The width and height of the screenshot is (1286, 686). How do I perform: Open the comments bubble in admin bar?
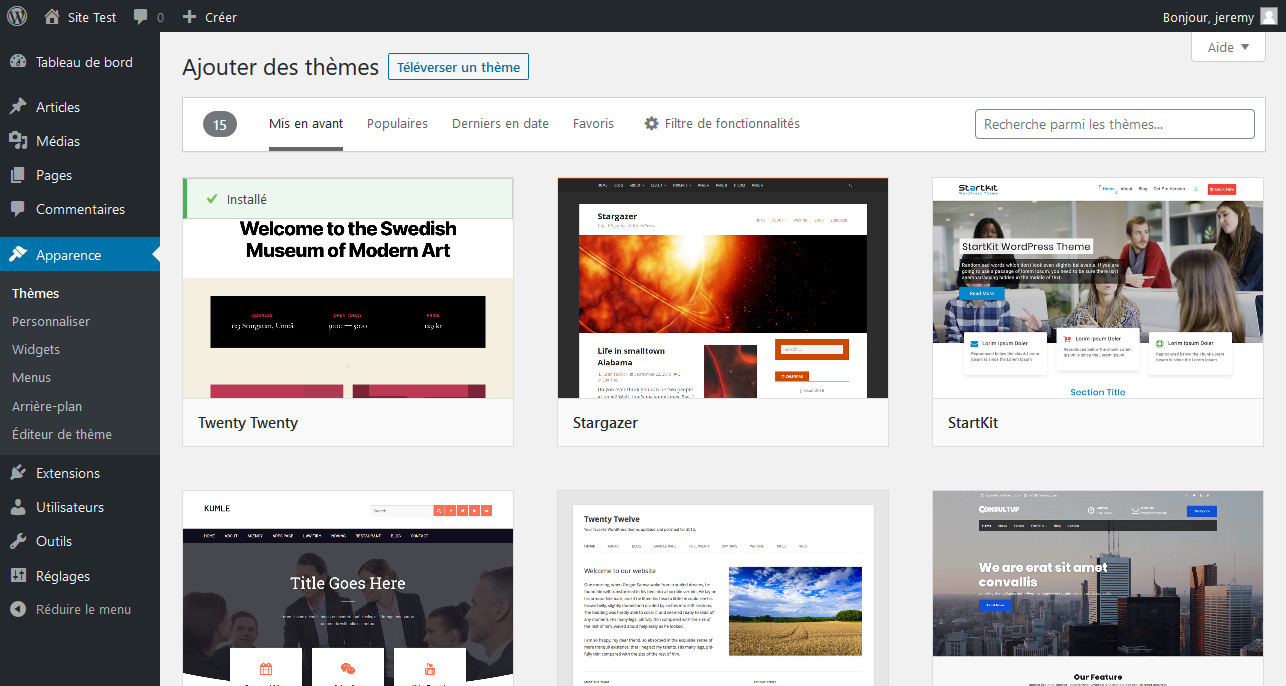coord(141,17)
